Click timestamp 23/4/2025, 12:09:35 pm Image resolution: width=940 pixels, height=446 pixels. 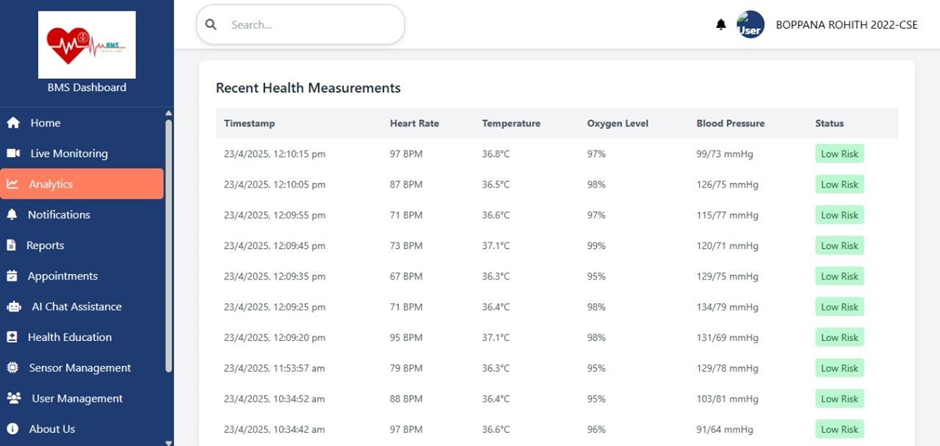click(275, 276)
